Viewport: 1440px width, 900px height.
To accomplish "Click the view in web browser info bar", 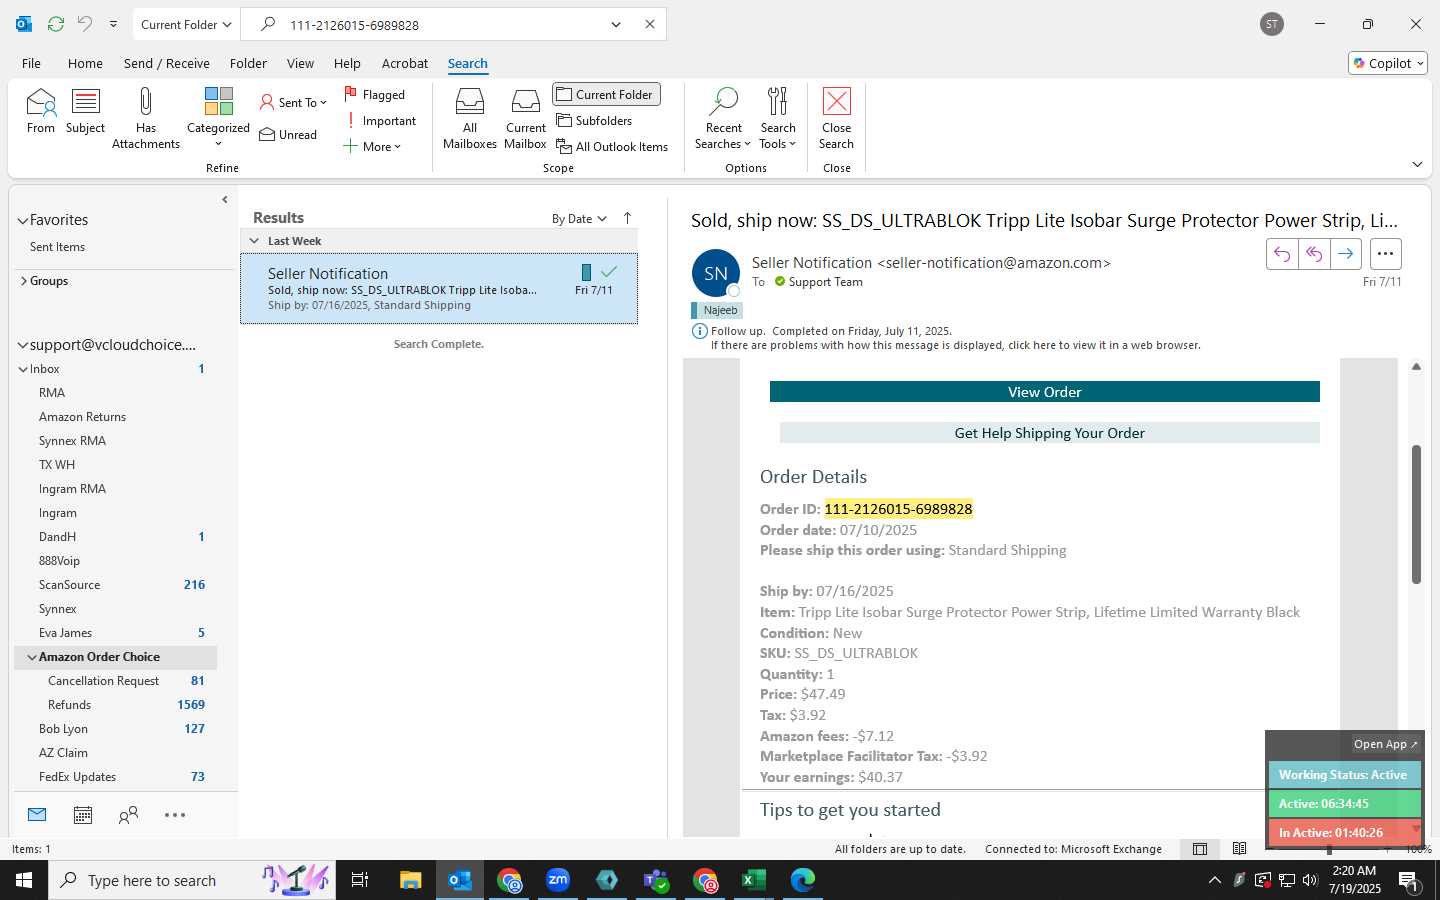I will [955, 345].
